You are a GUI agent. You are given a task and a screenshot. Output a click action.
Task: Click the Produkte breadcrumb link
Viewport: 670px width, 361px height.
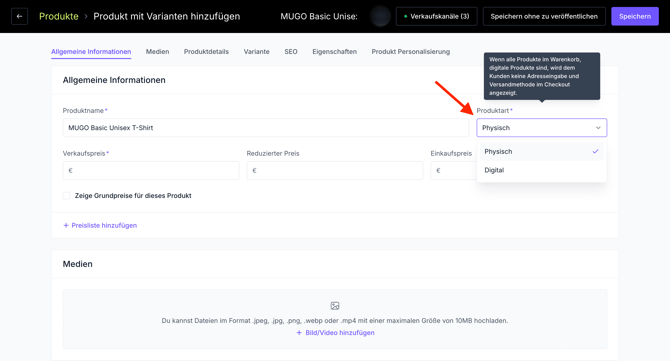[59, 16]
